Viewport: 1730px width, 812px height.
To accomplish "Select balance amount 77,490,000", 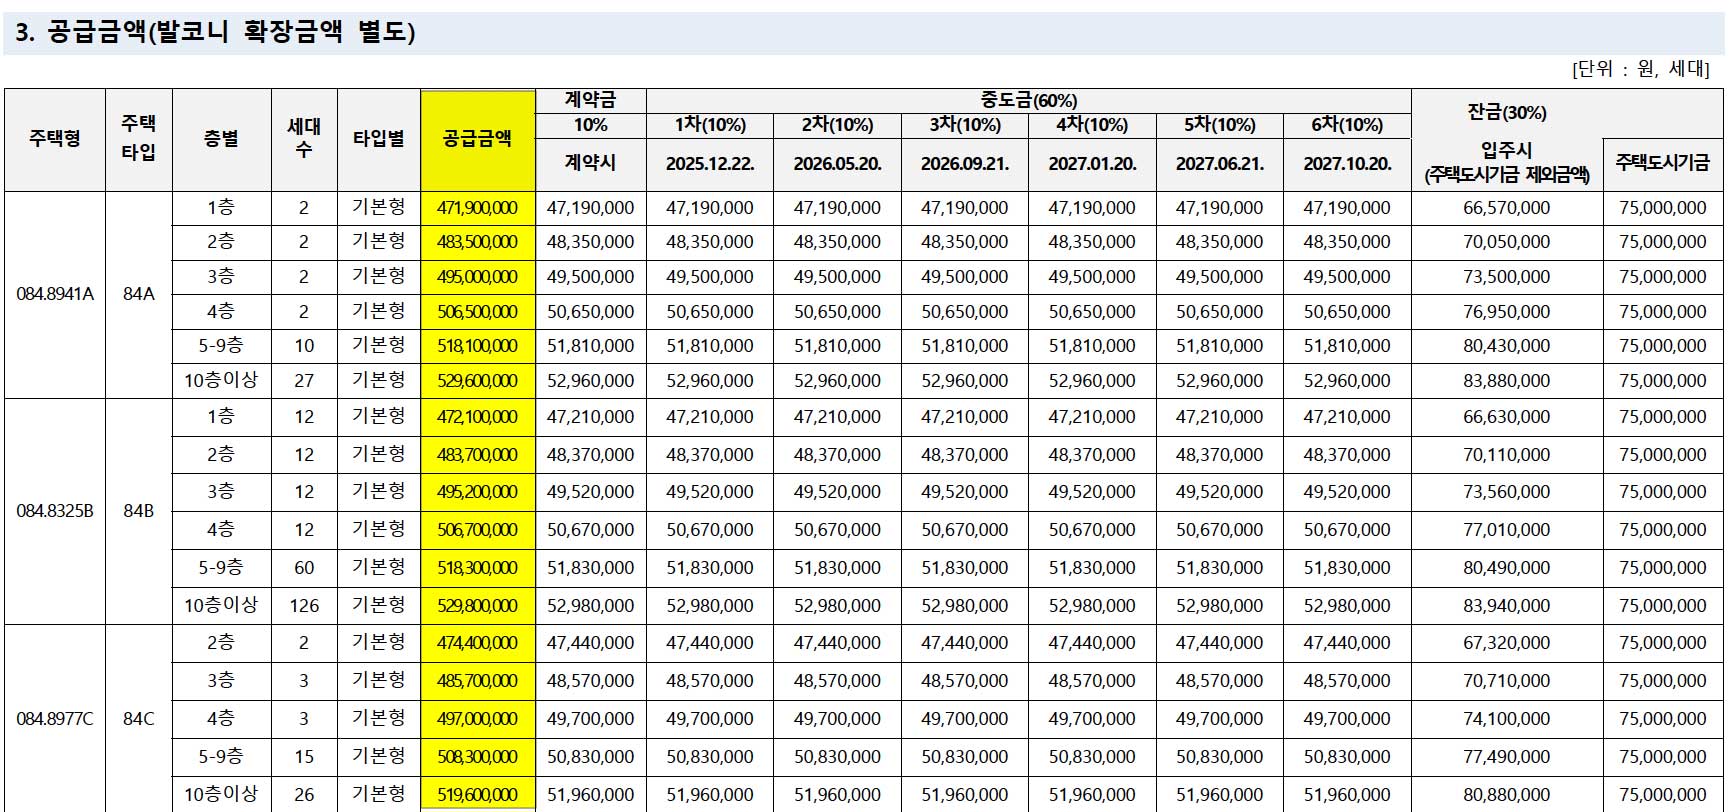I will [1507, 757].
